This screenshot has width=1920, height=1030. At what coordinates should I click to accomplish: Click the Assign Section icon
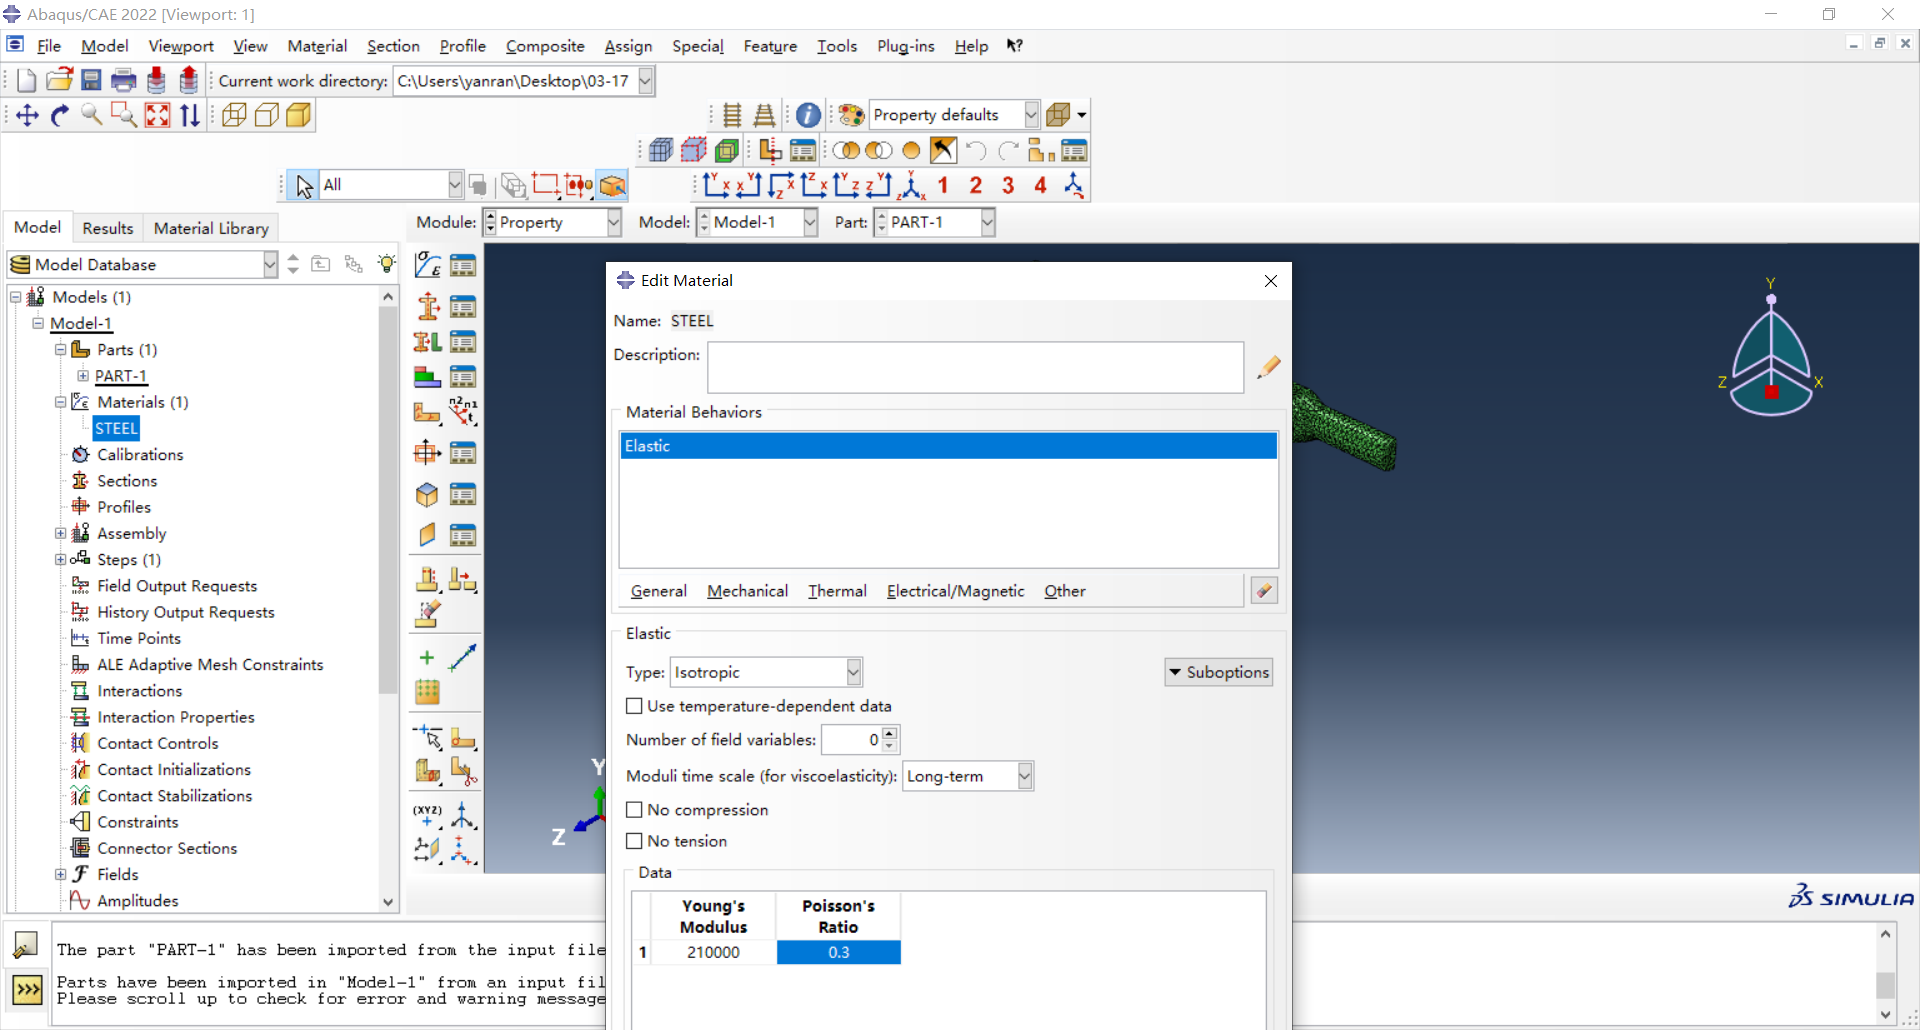point(428,341)
